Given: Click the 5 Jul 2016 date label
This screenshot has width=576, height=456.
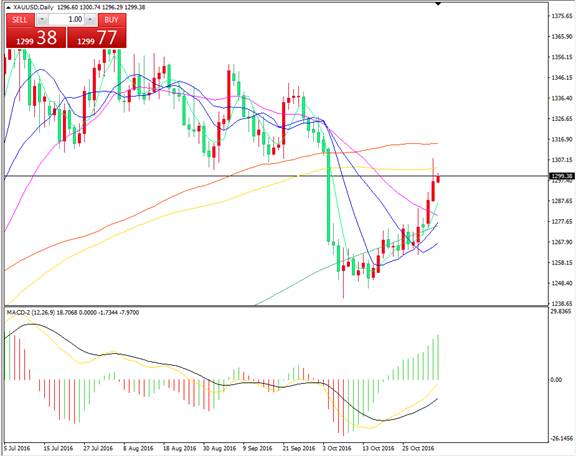Looking at the screenshot, I should pos(17,449).
